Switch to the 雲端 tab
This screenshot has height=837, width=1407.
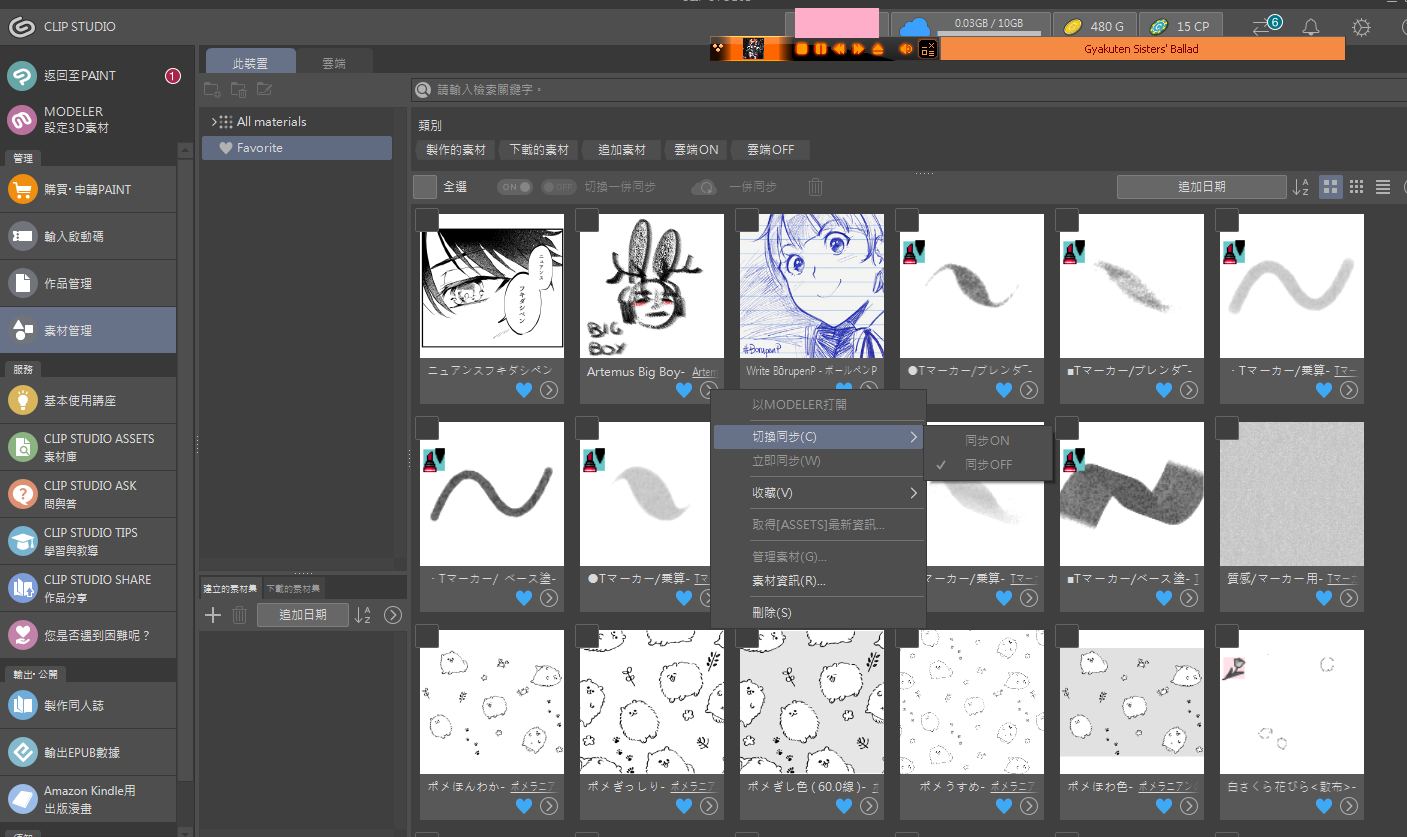coord(334,62)
